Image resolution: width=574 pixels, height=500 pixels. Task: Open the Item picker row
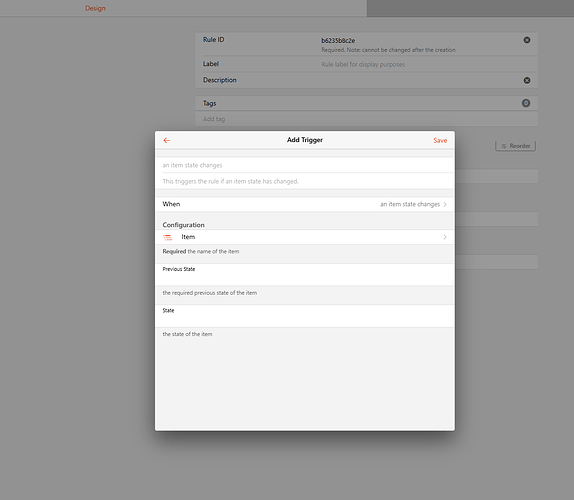click(x=305, y=237)
